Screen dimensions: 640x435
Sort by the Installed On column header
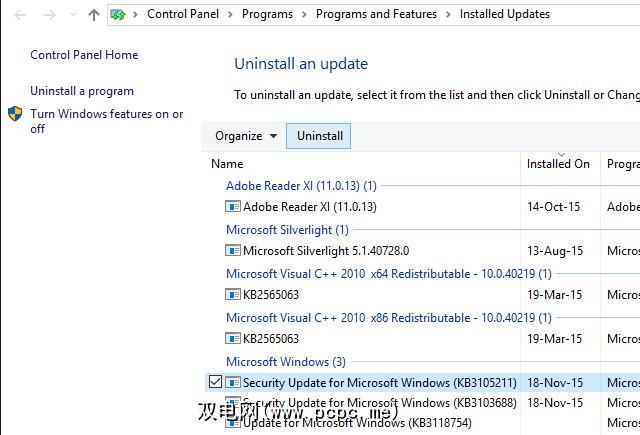(x=558, y=164)
